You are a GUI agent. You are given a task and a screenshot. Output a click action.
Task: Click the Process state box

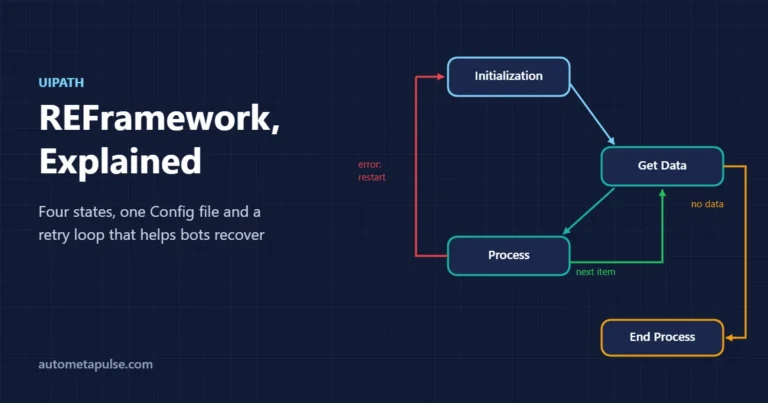(x=508, y=256)
